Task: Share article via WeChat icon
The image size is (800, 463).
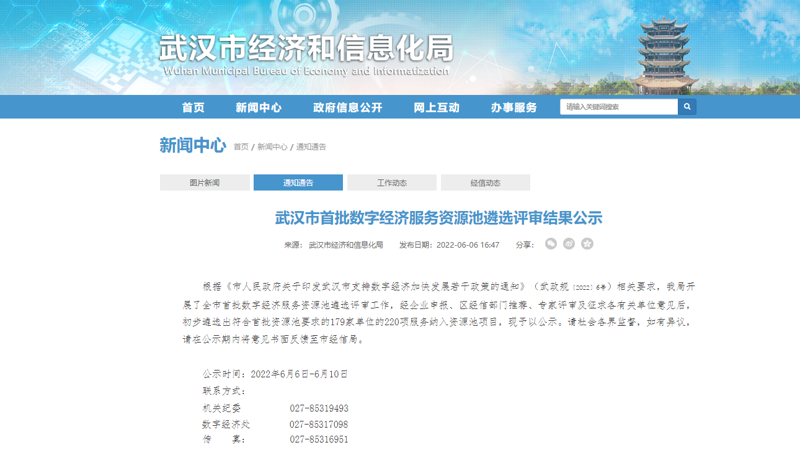Action: click(551, 244)
